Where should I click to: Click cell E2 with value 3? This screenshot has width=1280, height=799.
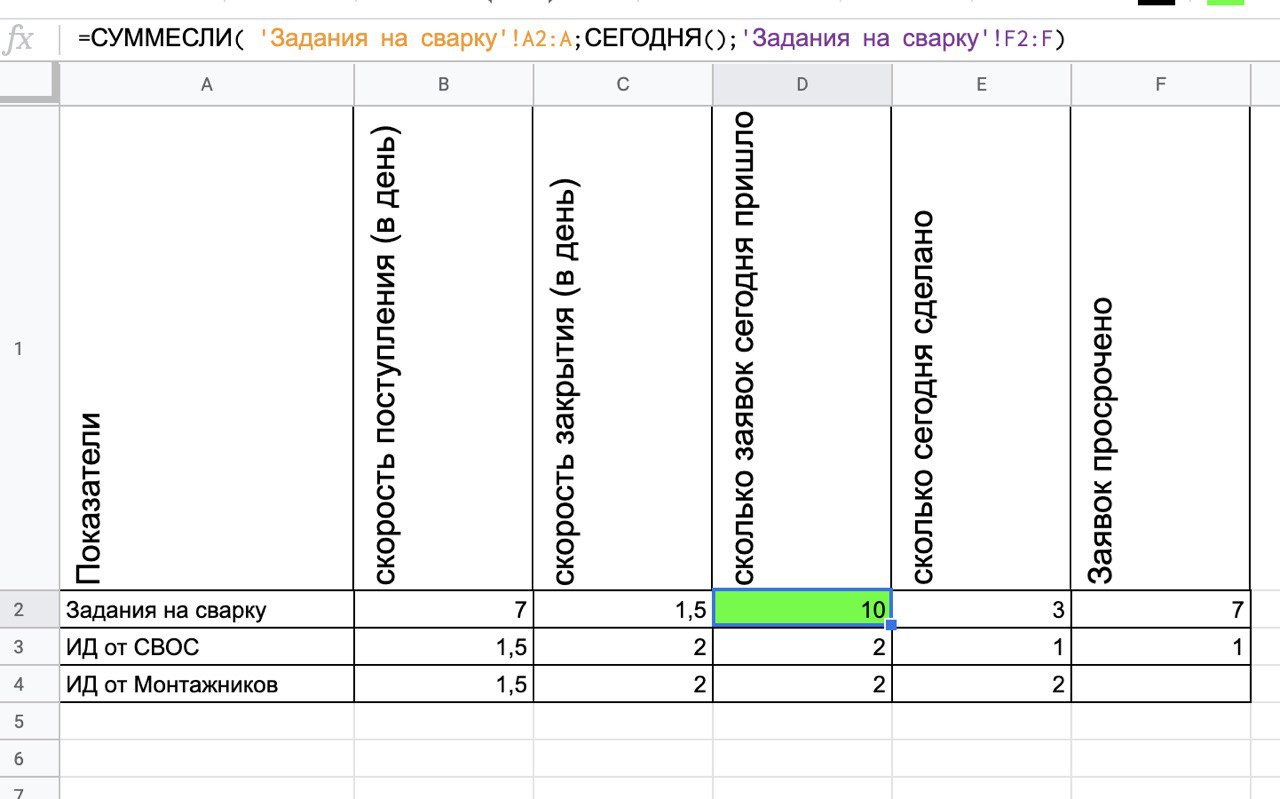[x=981, y=609]
